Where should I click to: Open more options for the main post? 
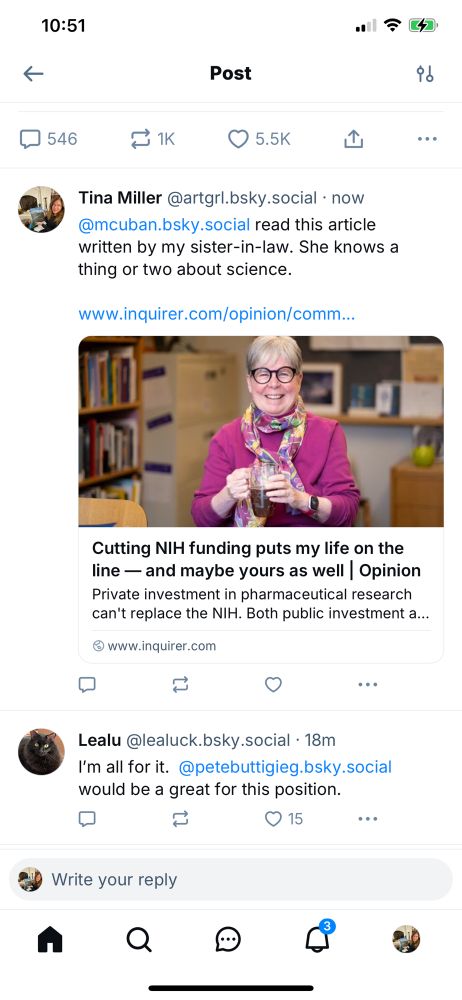click(x=427, y=139)
